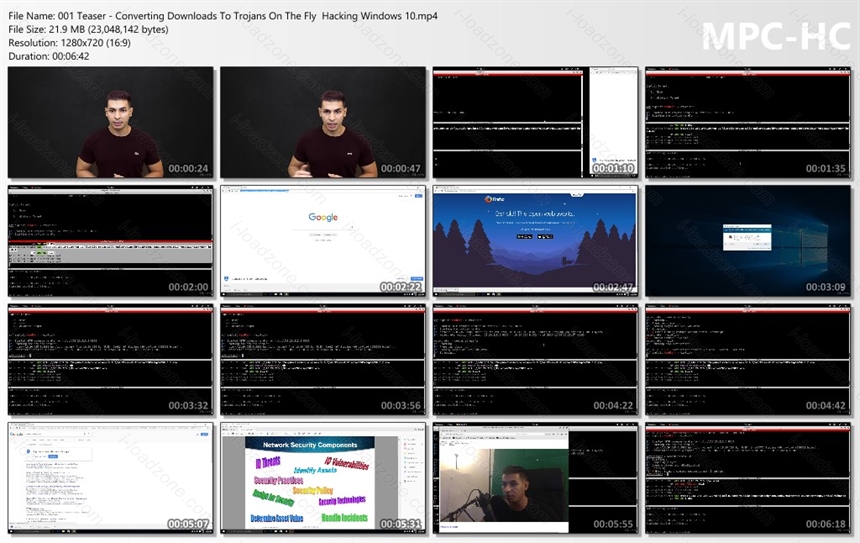
Task: Click the 'File Size: 21.9 MB' line
Action: pos(88,30)
